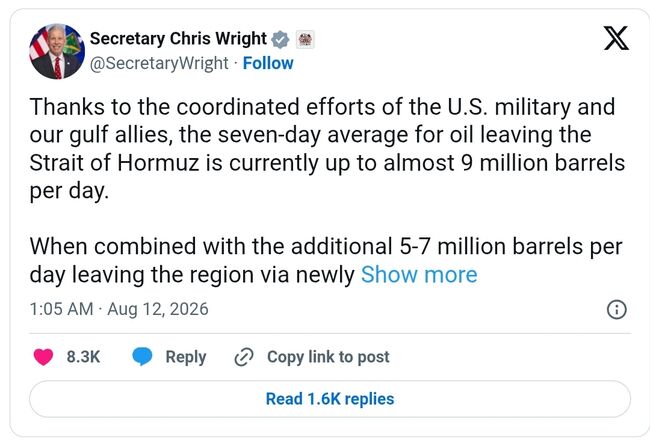Click the chain link copy icon
Image resolution: width=650 pixels, height=440 pixels.
click(x=244, y=357)
